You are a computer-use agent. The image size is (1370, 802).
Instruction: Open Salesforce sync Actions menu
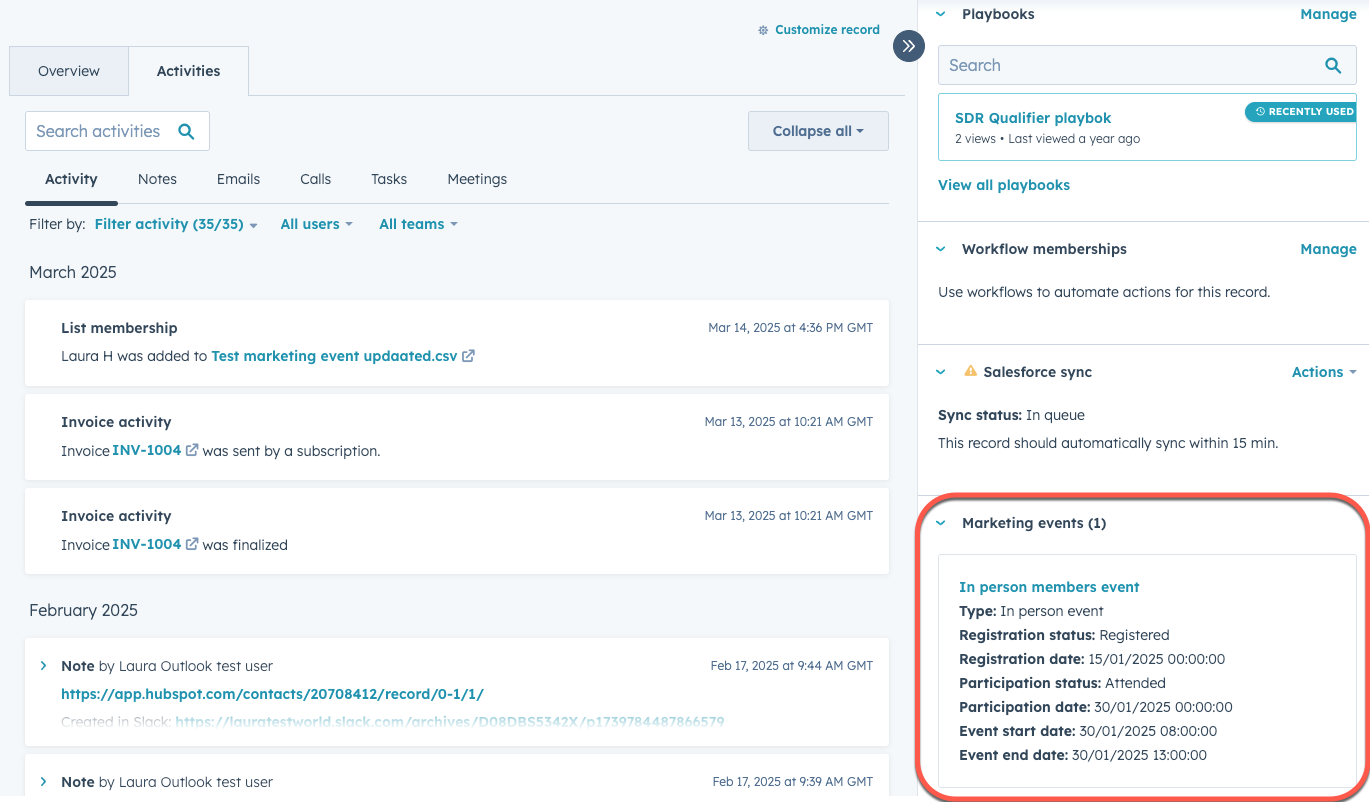coord(1323,372)
